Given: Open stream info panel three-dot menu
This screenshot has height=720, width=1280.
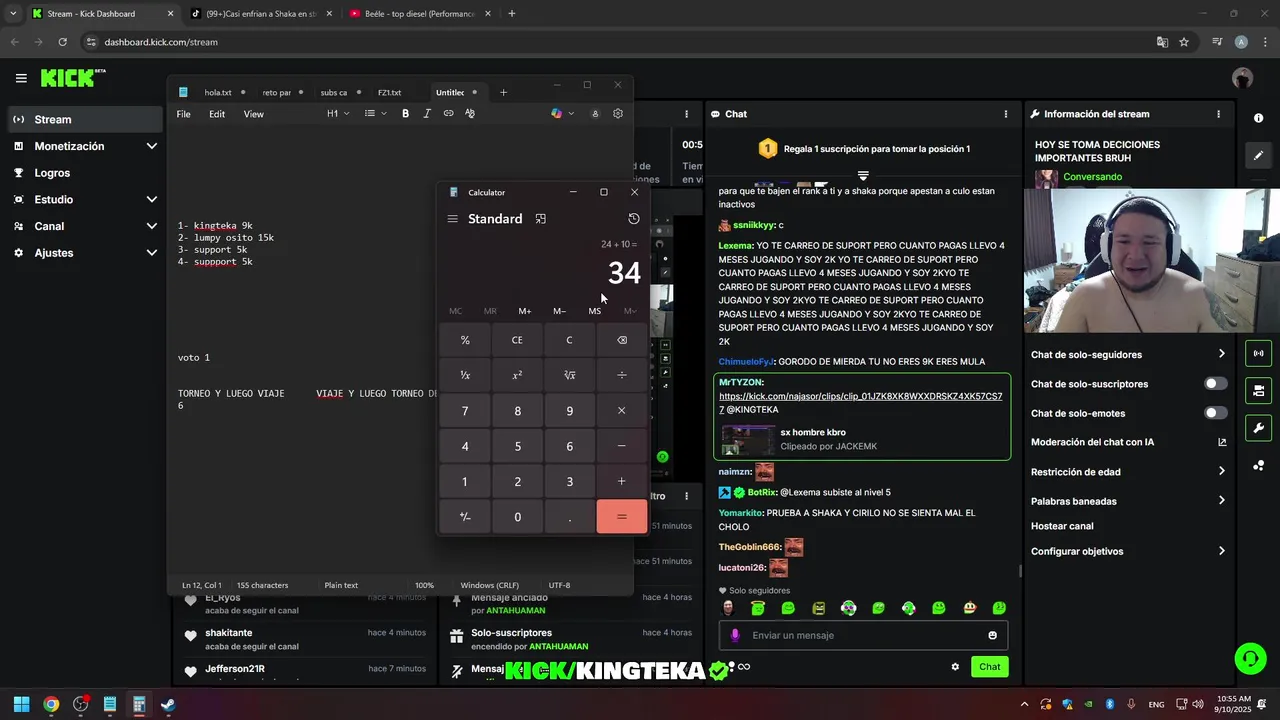Looking at the screenshot, I should (x=1218, y=114).
